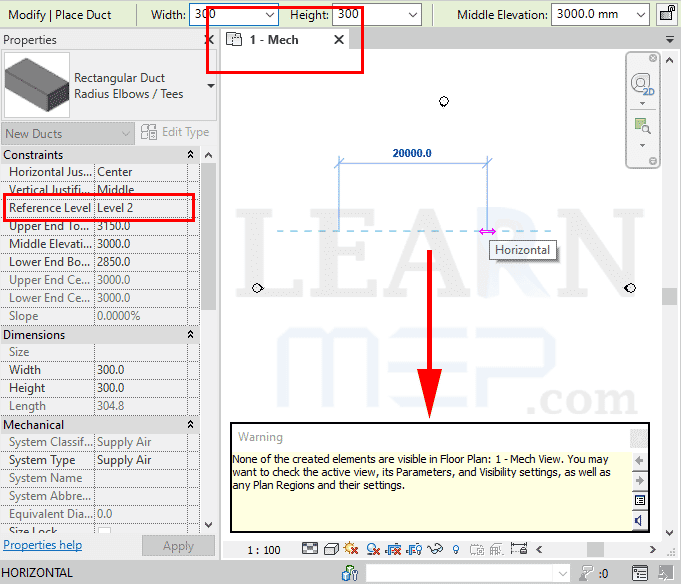This screenshot has width=681, height=584.
Task: Click the status bar list panel icon
Action: [x=640, y=573]
